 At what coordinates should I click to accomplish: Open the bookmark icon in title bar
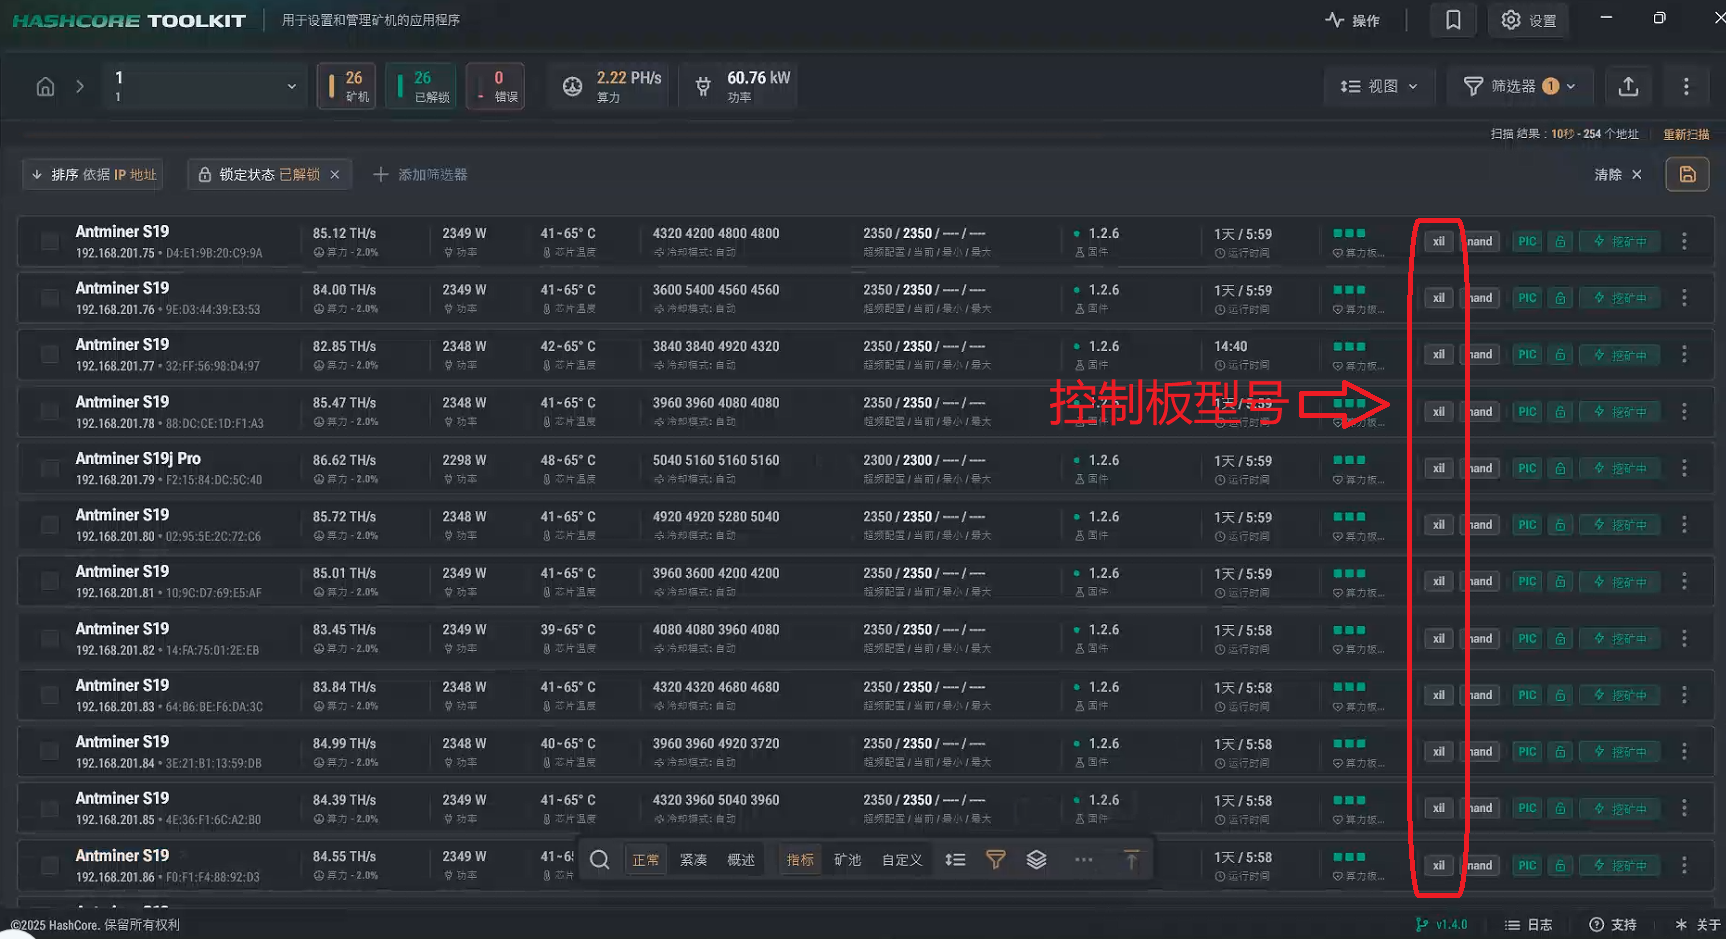point(1453,20)
